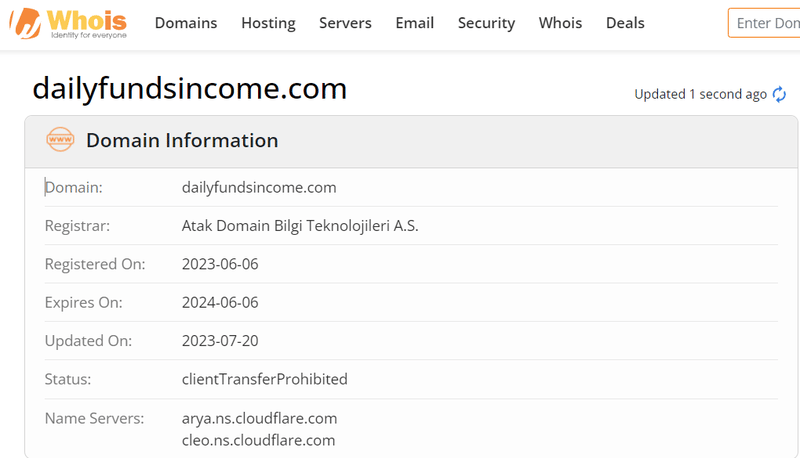The height and width of the screenshot is (458, 800).
Task: Open the Whois menu item
Action: pyautogui.click(x=560, y=23)
